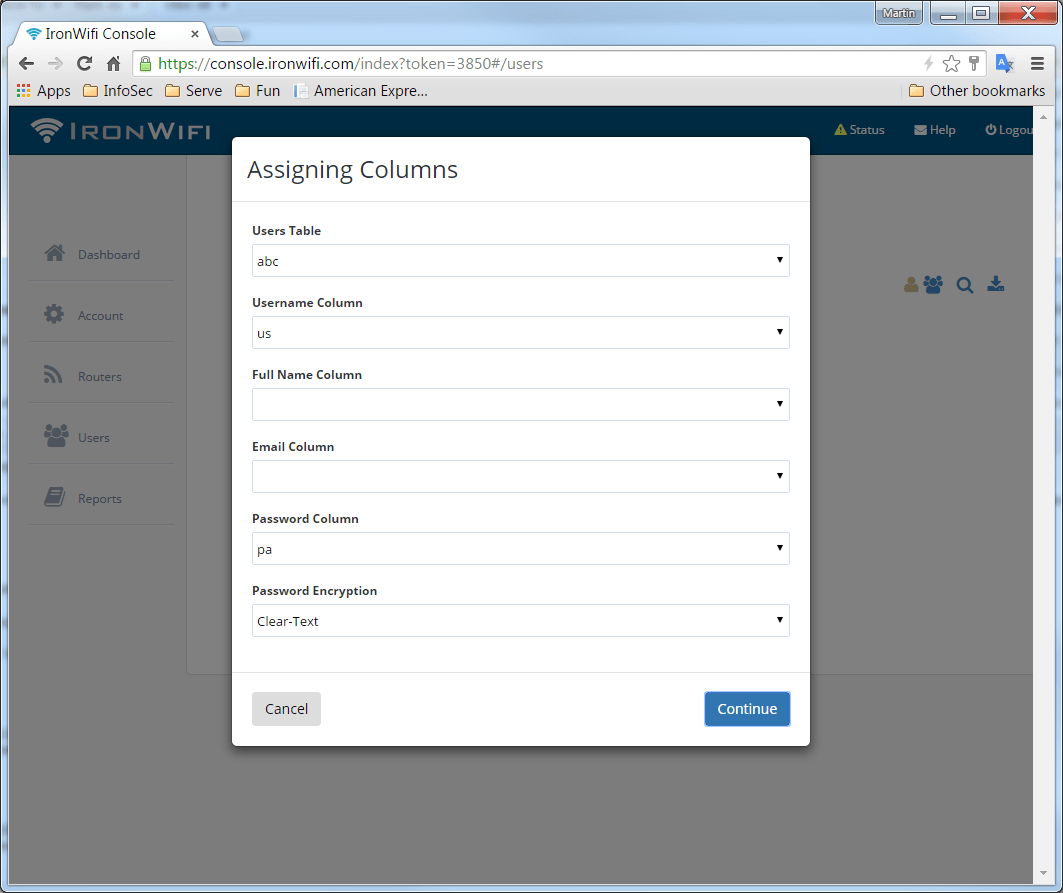Maximize the browser window
Image resolution: width=1063 pixels, height=893 pixels.
pyautogui.click(x=980, y=13)
